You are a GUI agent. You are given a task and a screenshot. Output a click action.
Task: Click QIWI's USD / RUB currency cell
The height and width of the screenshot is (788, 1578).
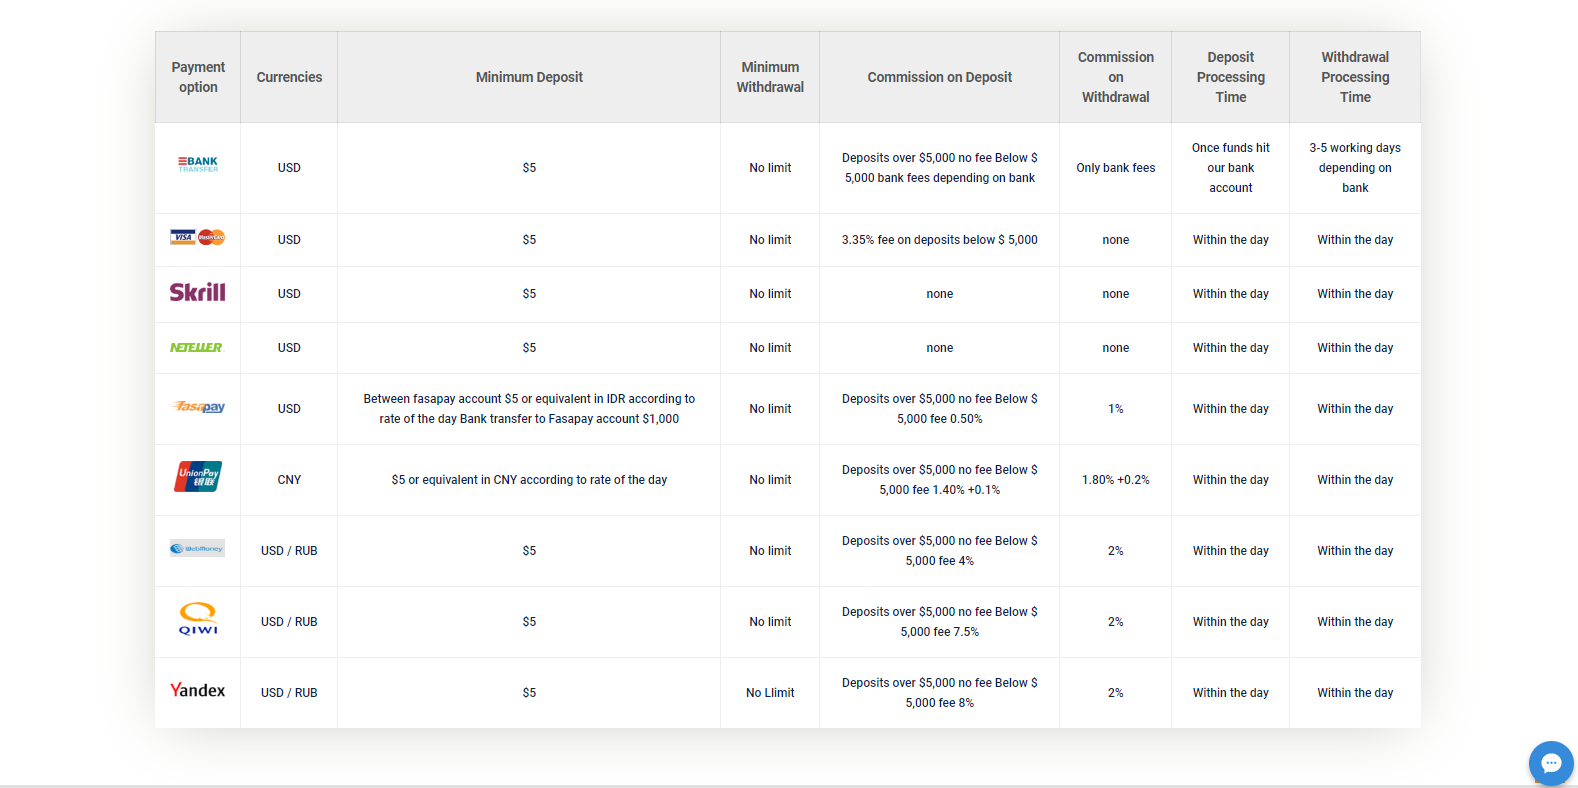tap(289, 621)
